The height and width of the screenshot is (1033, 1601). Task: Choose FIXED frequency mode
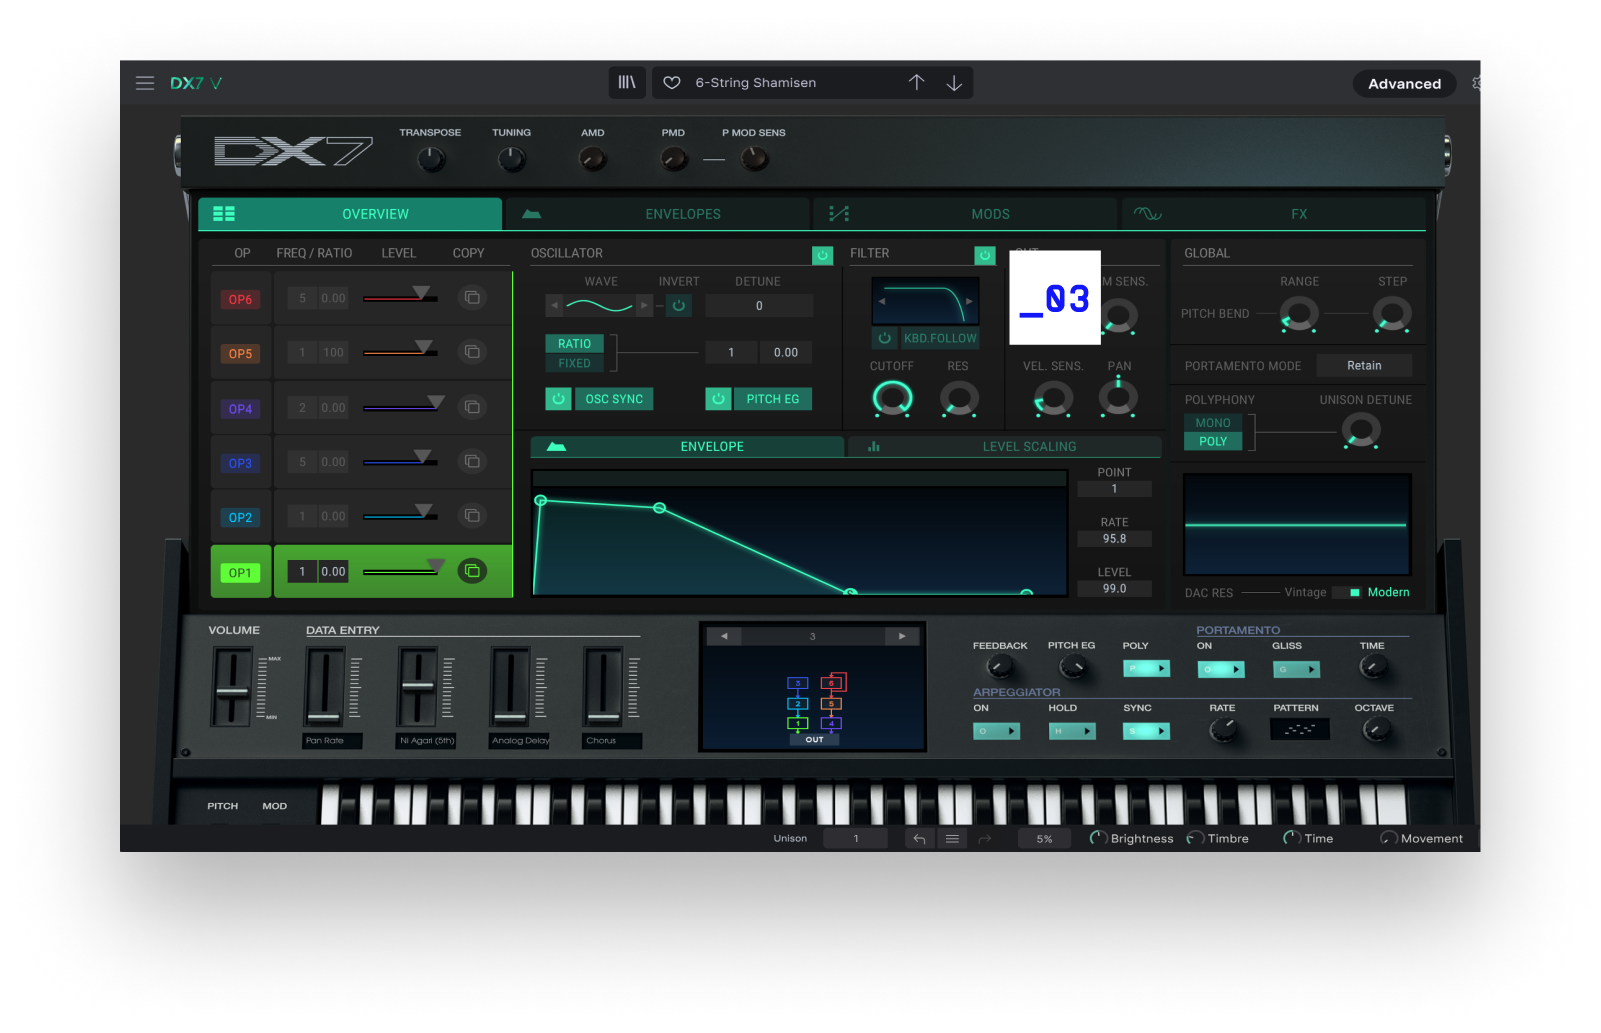574,363
